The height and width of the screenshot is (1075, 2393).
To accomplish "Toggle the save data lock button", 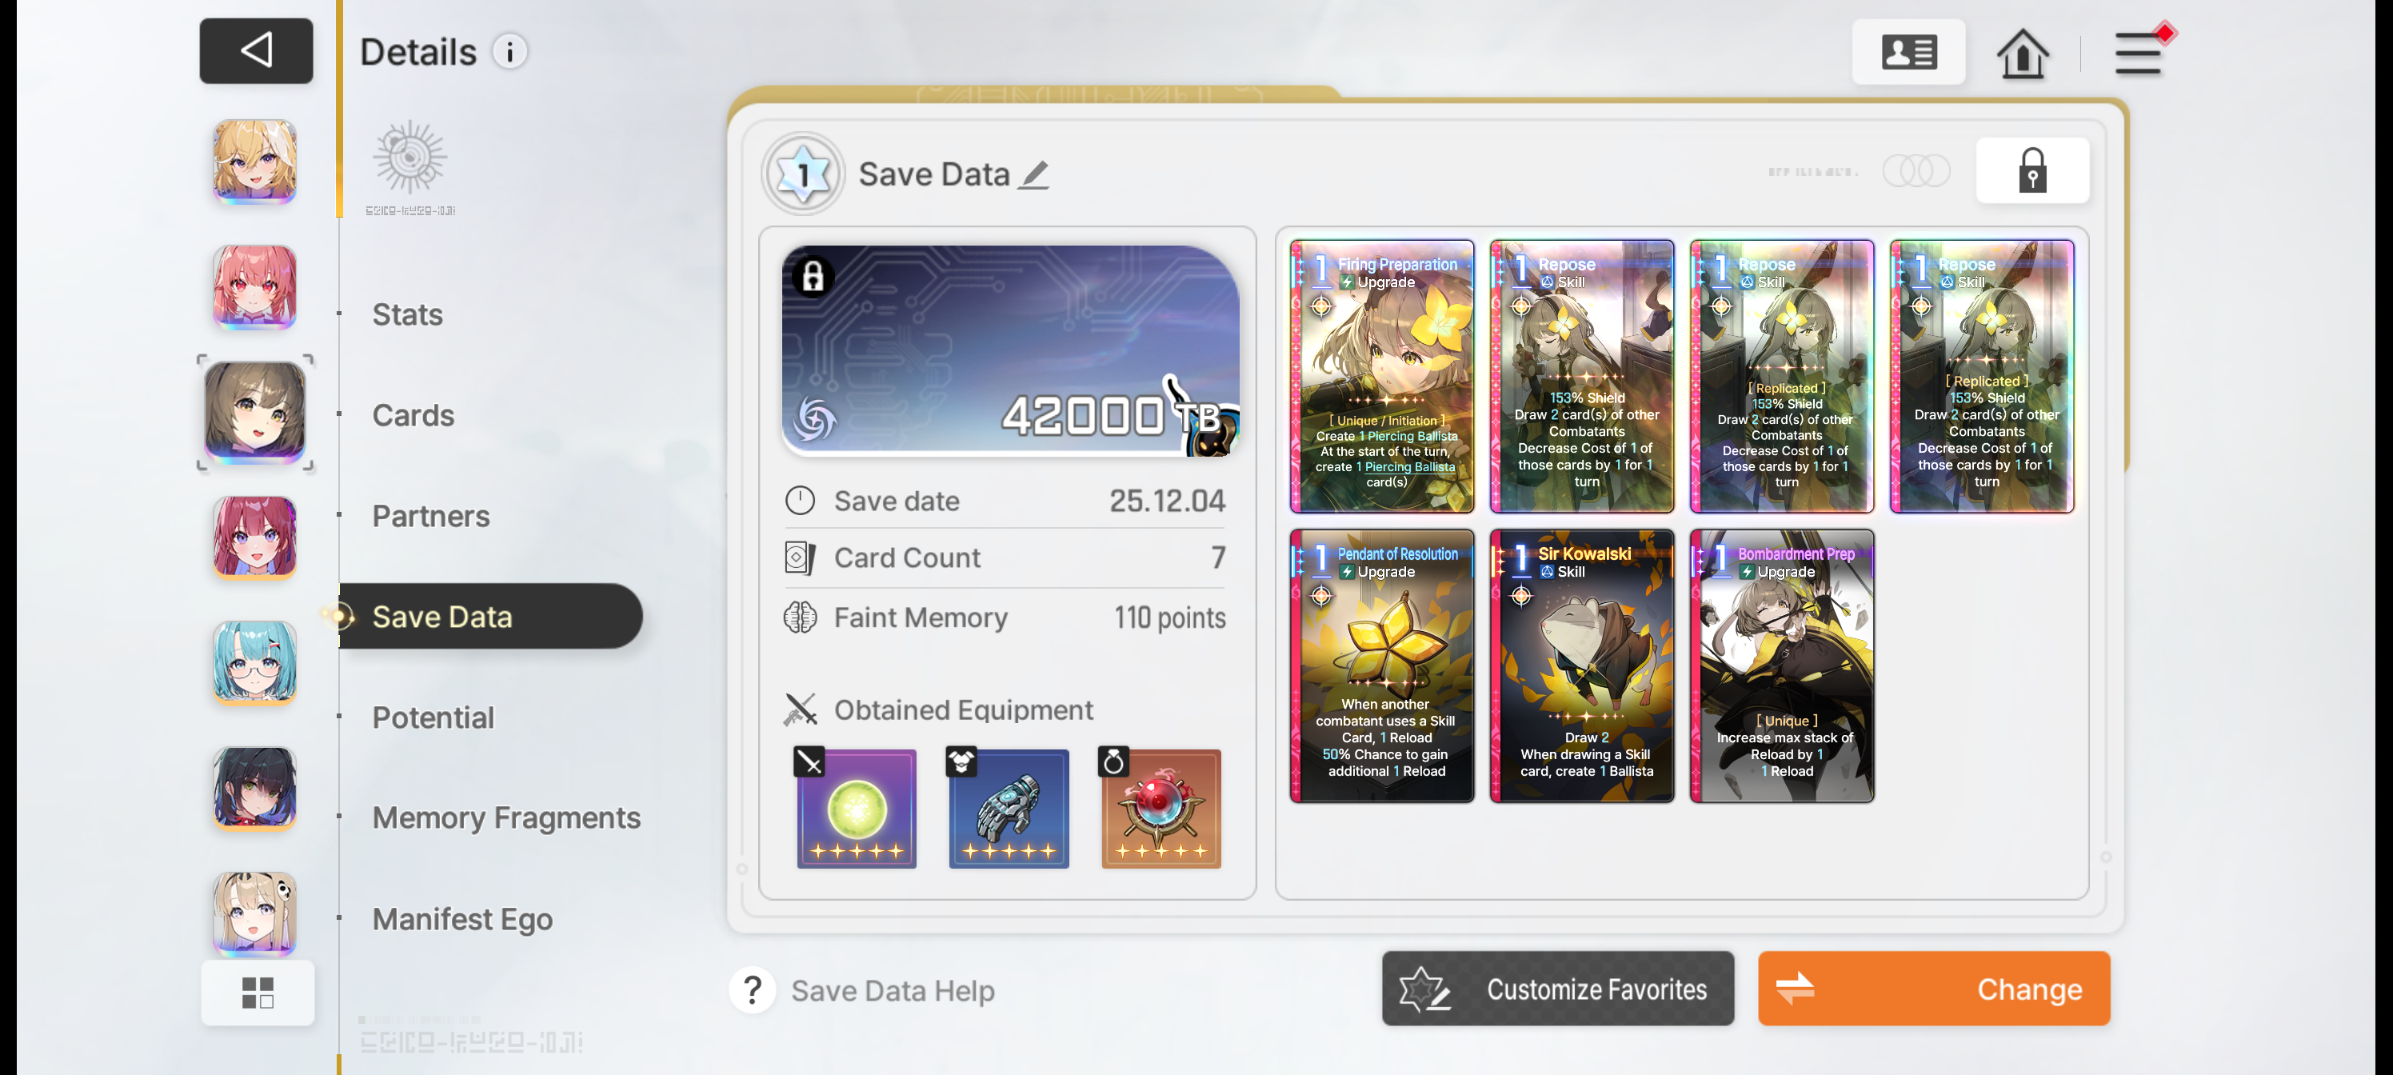I will click(2032, 171).
